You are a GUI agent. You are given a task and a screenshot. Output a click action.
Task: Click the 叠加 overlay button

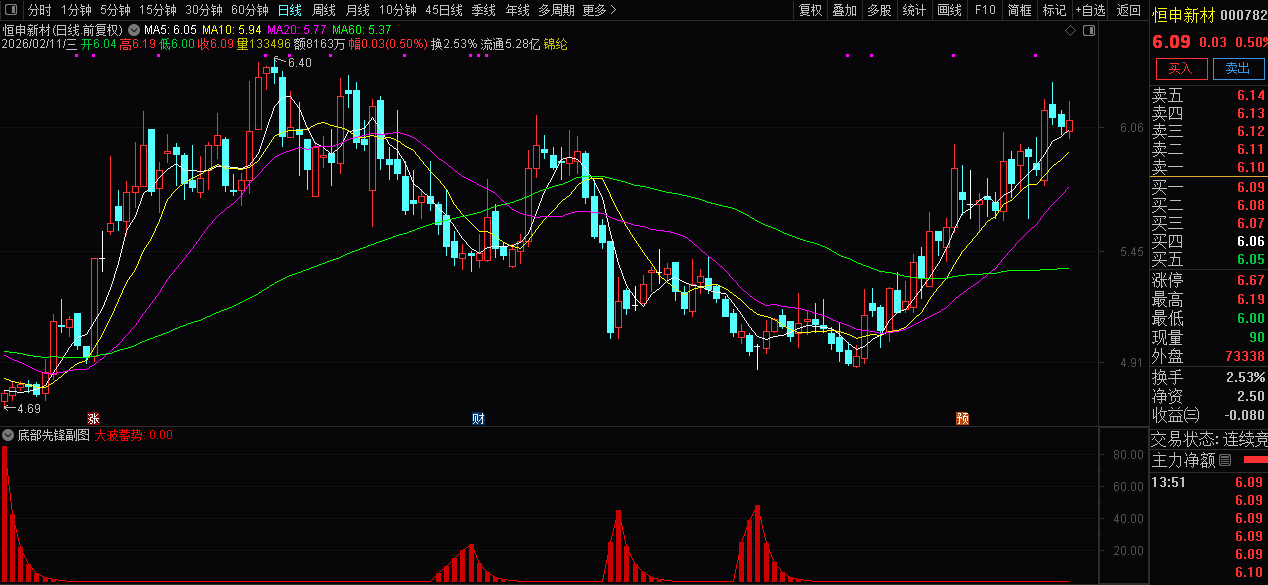(845, 10)
